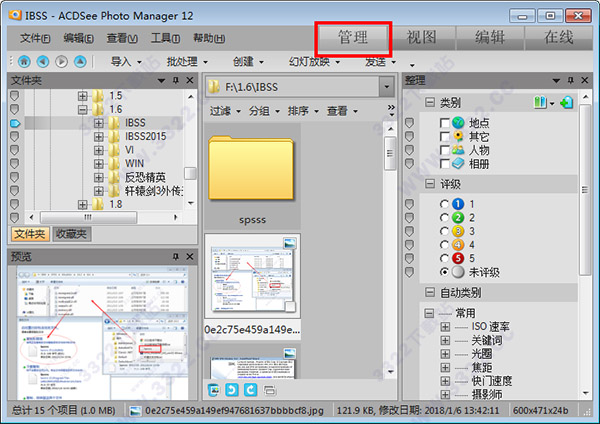Click the file icon in the status bar
The height and width of the screenshot is (424, 600).
point(135,411)
